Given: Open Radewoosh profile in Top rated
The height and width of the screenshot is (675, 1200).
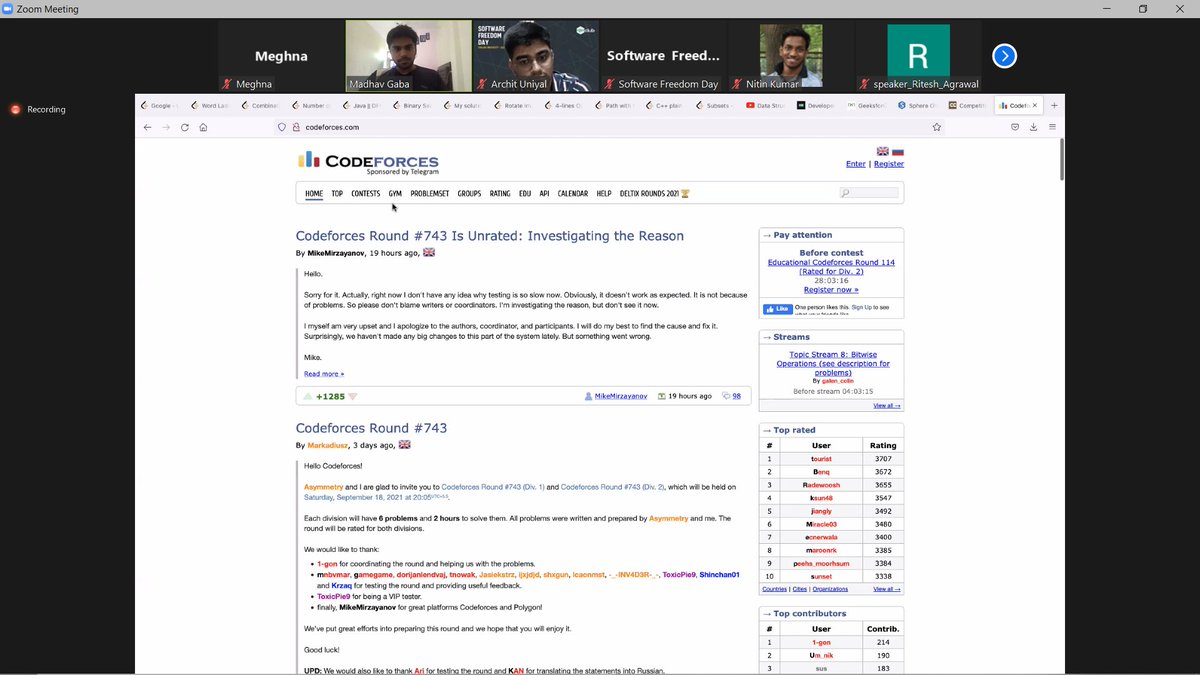Looking at the screenshot, I should click(821, 485).
